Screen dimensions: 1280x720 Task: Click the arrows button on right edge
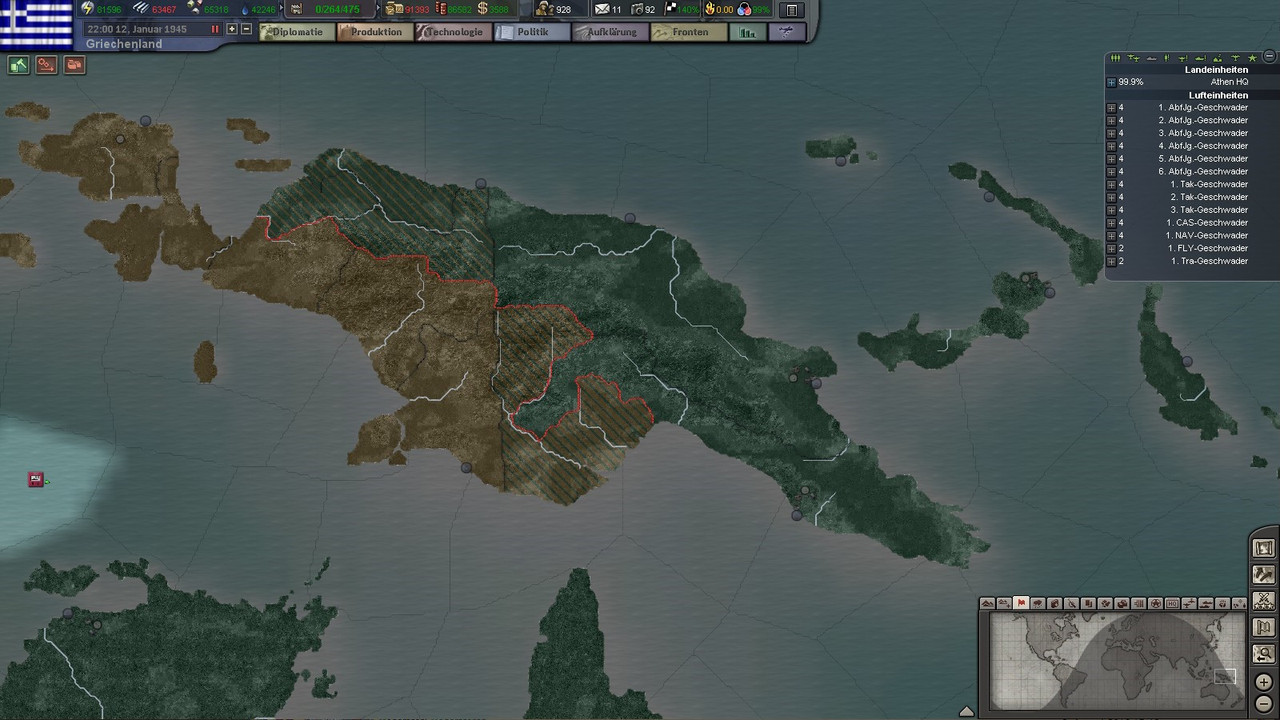tap(1264, 574)
